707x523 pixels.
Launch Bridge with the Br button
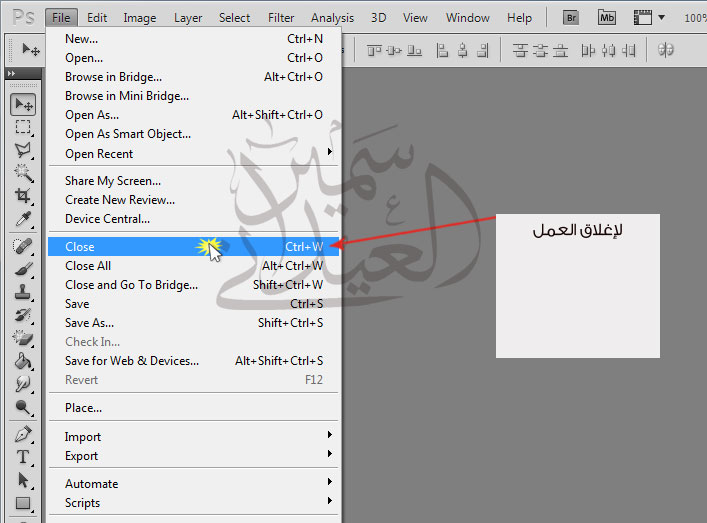pos(571,18)
